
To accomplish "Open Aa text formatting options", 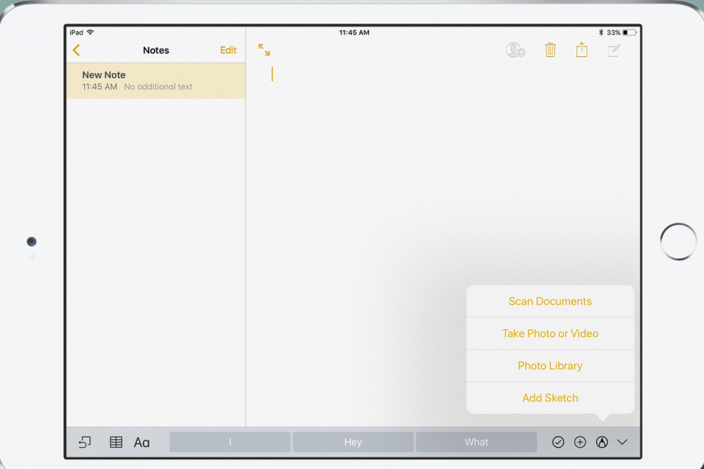I will click(x=141, y=443).
